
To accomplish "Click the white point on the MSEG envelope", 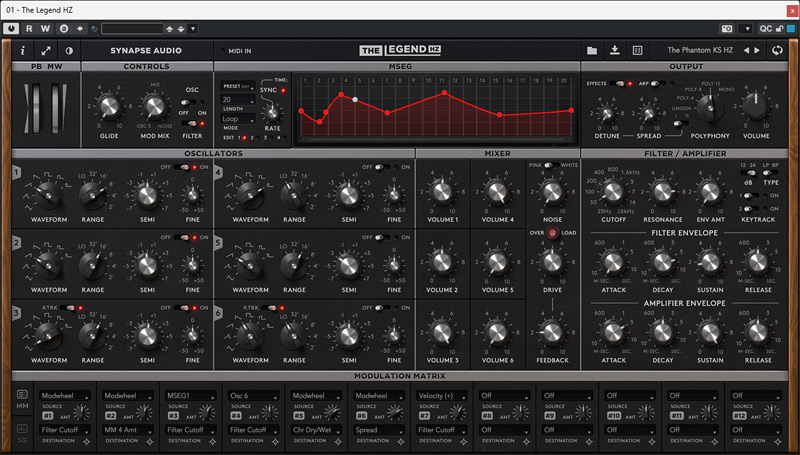I will click(355, 99).
